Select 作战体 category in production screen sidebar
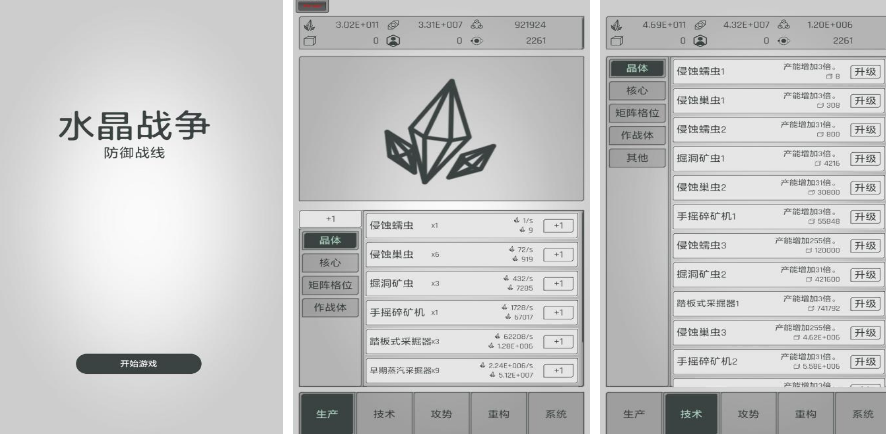The height and width of the screenshot is (434, 886). [330, 308]
